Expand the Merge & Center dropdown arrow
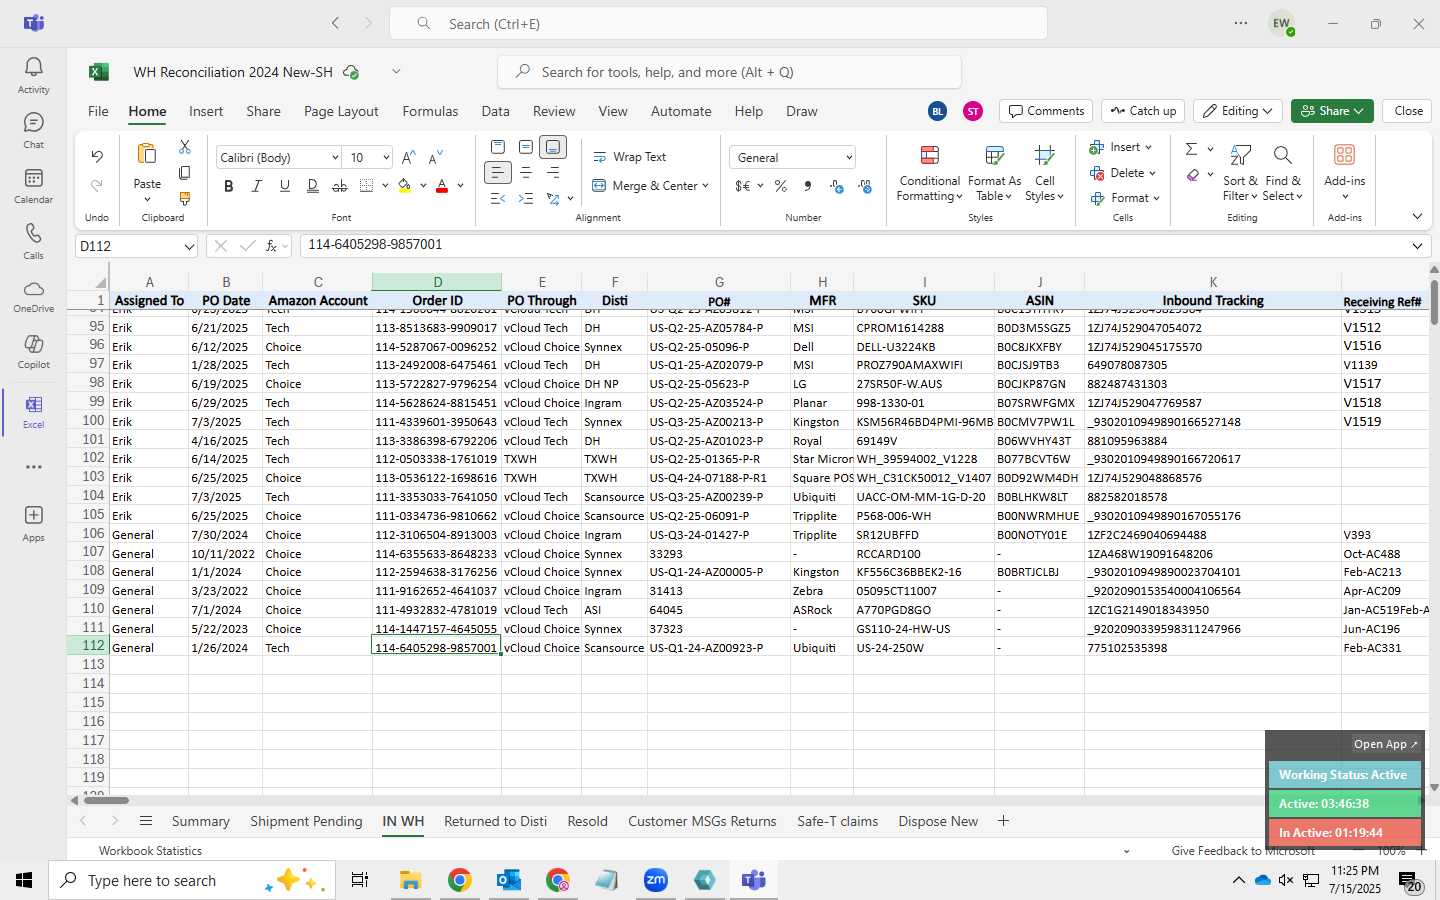The image size is (1440, 900). pos(705,186)
